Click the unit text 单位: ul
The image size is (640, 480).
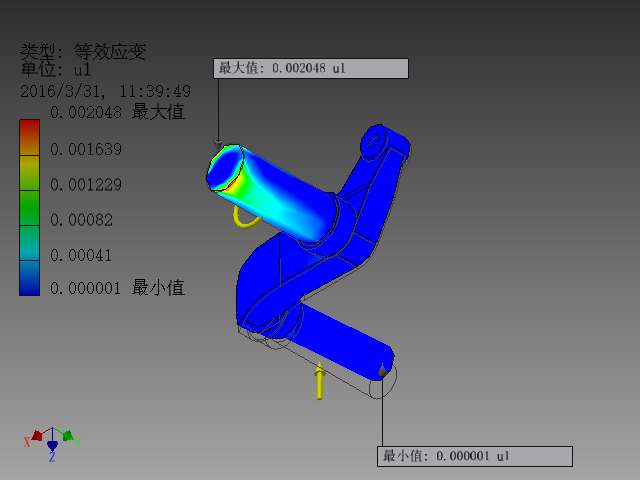point(56,69)
